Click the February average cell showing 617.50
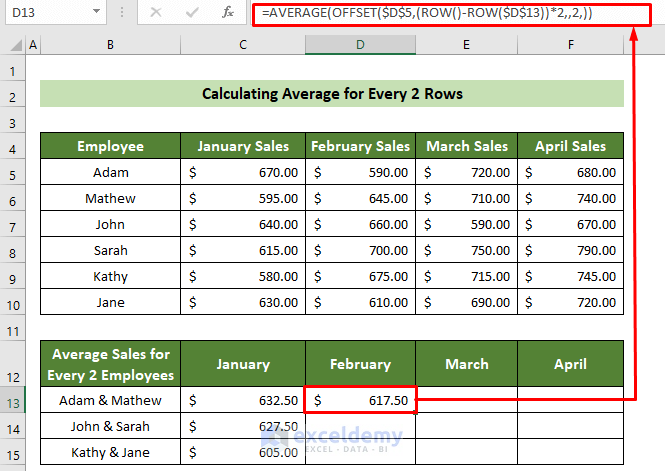The width and height of the screenshot is (665, 471). [361, 401]
